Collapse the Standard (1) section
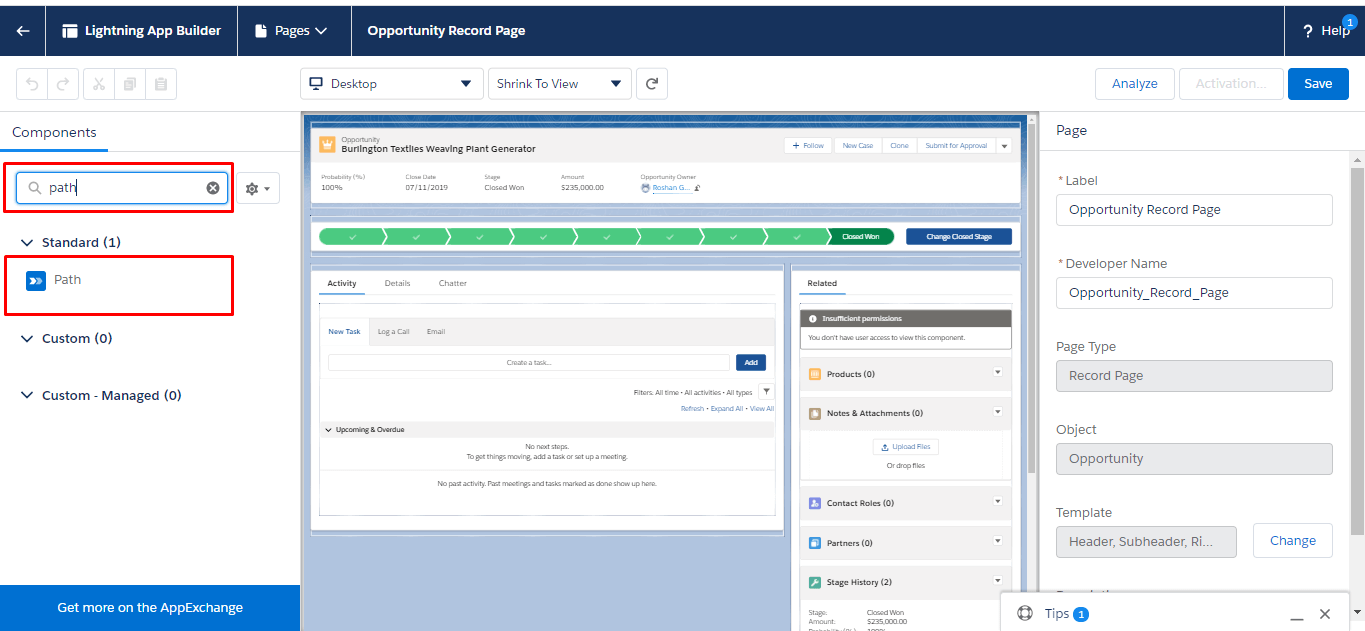Screen dimensions: 1365x631 tap(28, 243)
